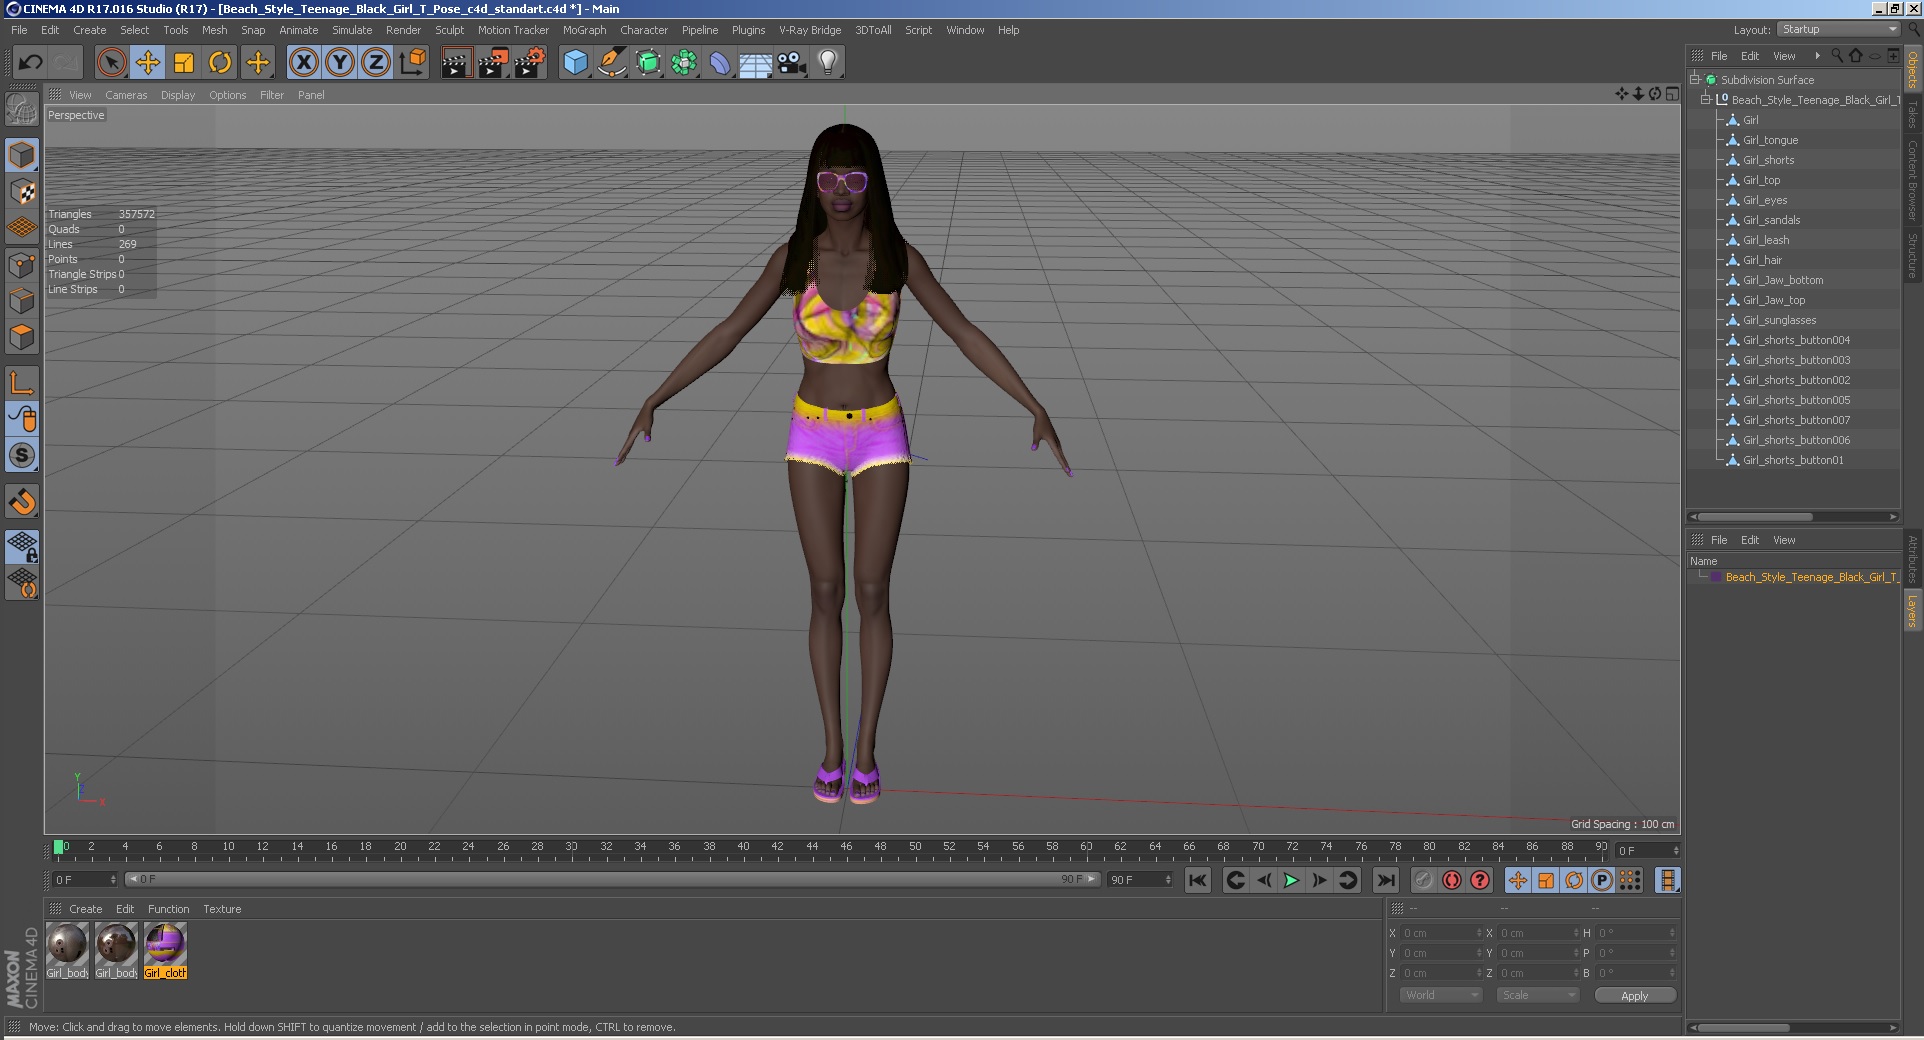Open material manager Texture menu
Screen dimensions: 1924x1040
coord(222,909)
